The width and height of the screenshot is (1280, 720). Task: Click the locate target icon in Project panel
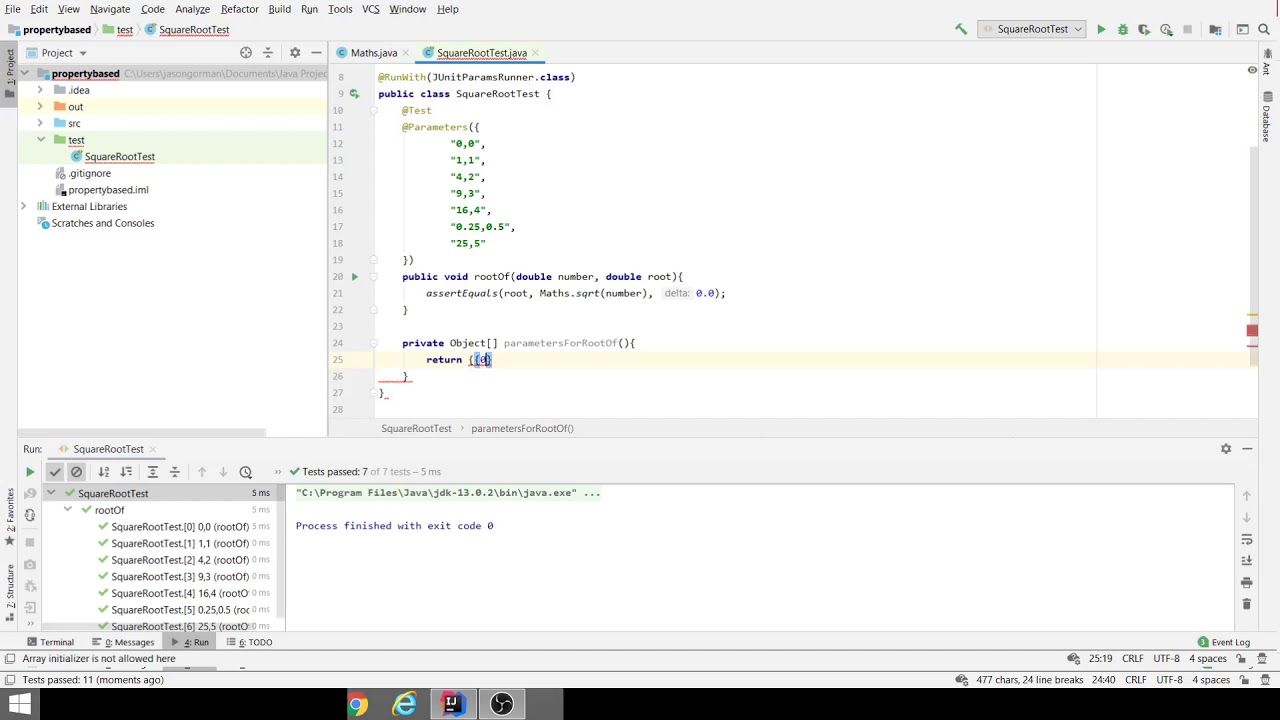click(246, 53)
